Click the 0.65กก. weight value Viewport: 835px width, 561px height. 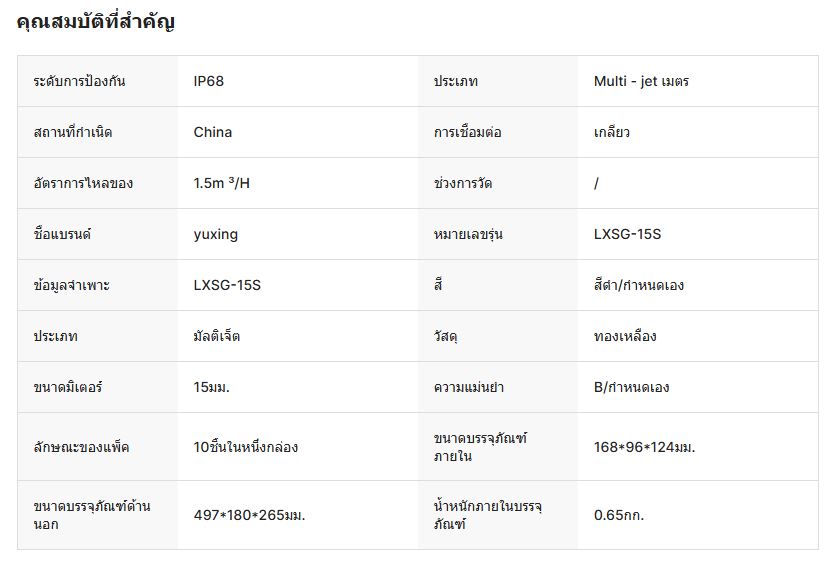619,515
